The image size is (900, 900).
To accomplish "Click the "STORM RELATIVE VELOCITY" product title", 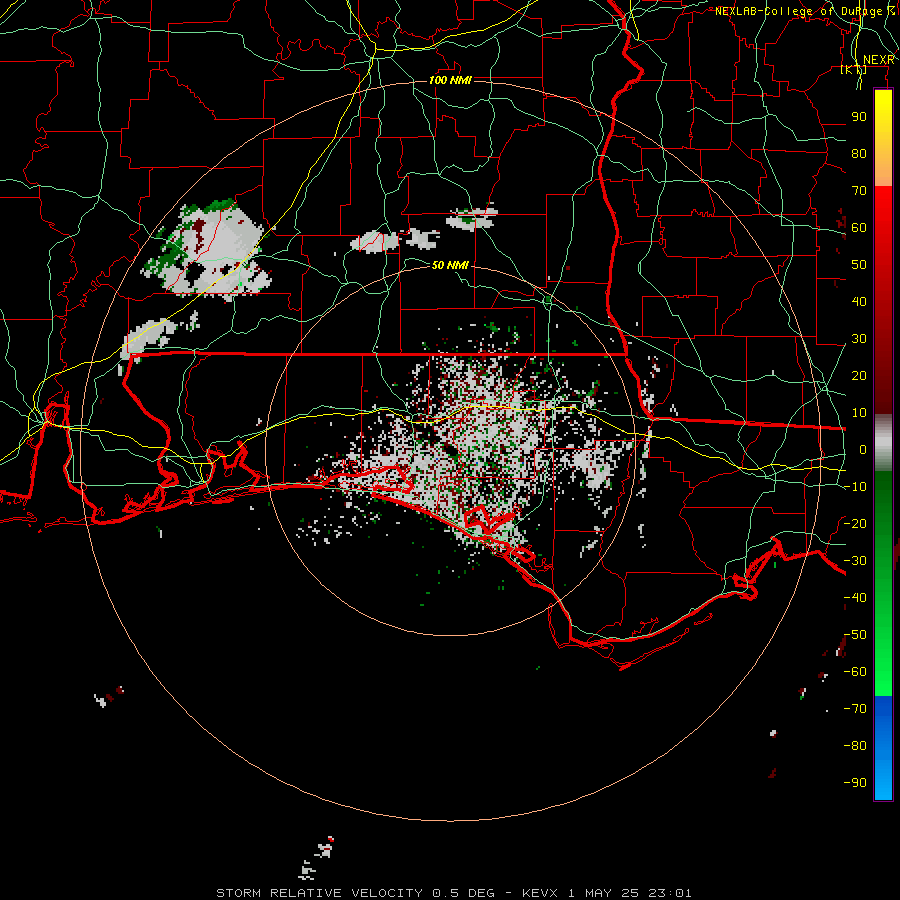I will (x=322, y=893).
